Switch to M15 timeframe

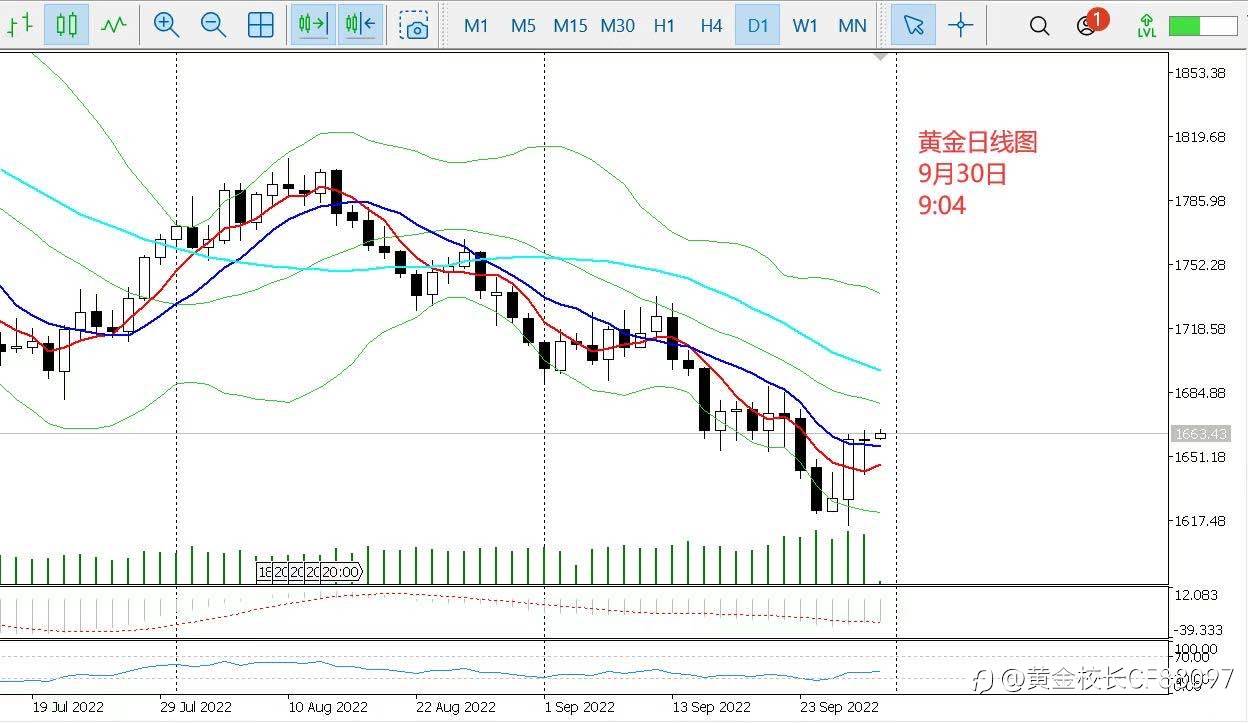click(570, 26)
